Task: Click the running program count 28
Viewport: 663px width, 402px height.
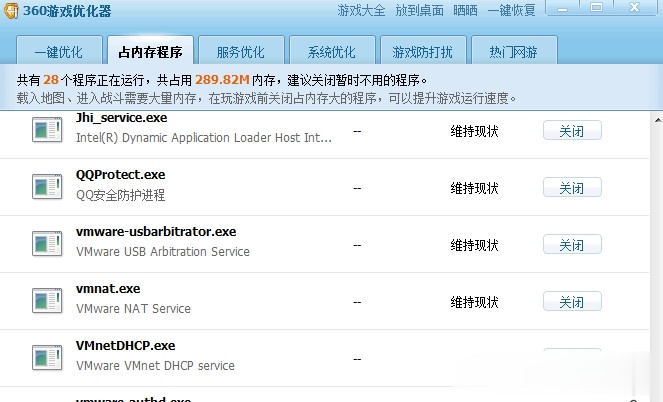Action: pos(51,79)
